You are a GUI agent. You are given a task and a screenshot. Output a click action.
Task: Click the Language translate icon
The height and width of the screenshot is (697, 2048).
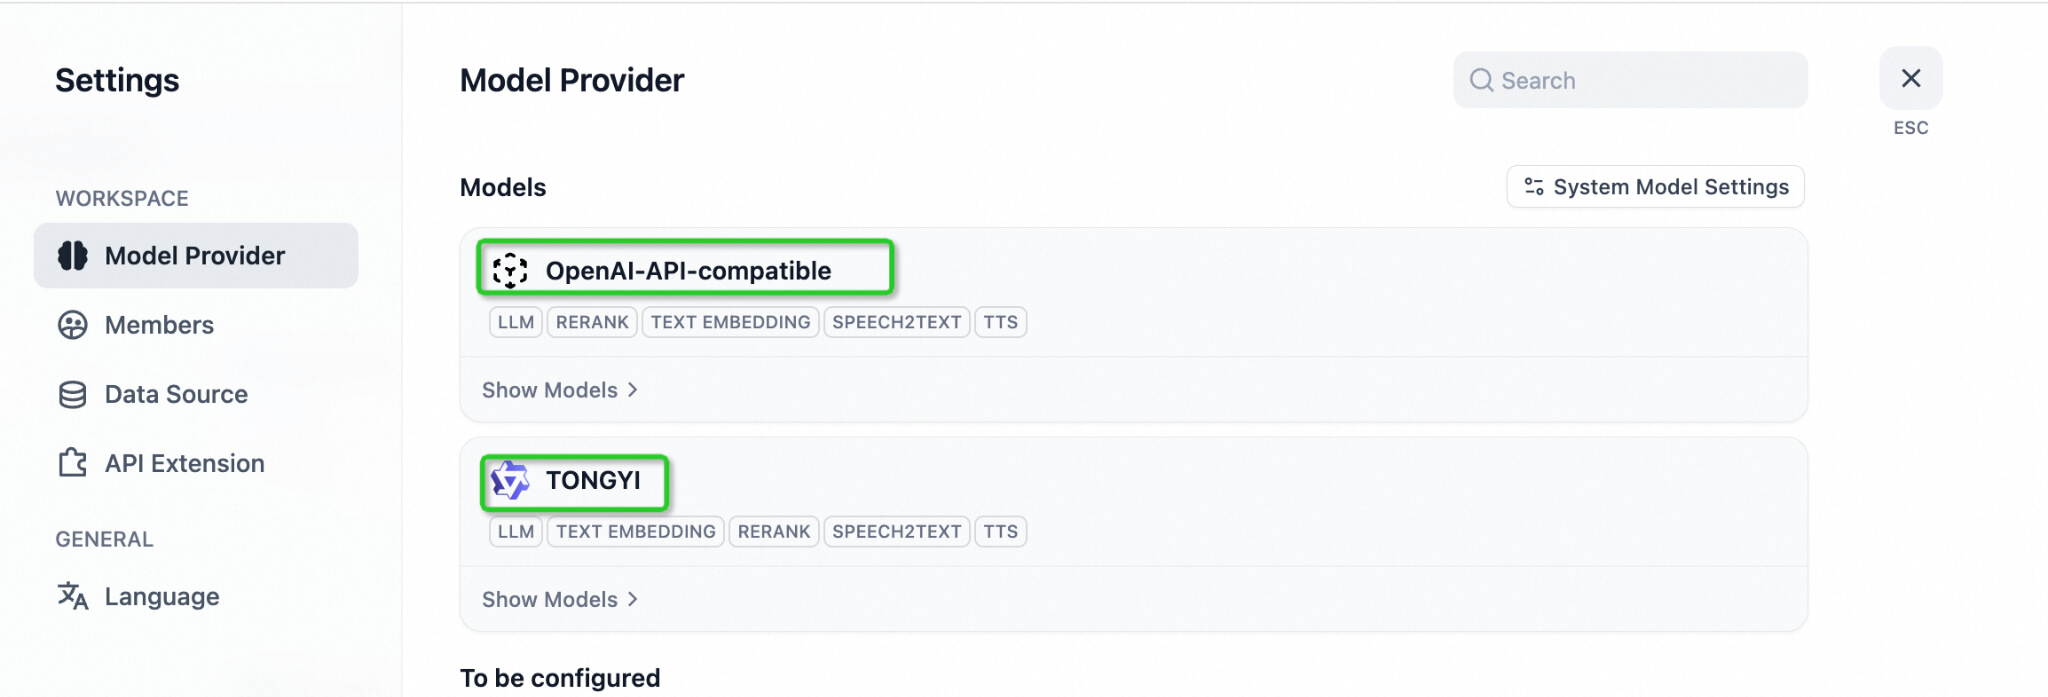coord(72,596)
